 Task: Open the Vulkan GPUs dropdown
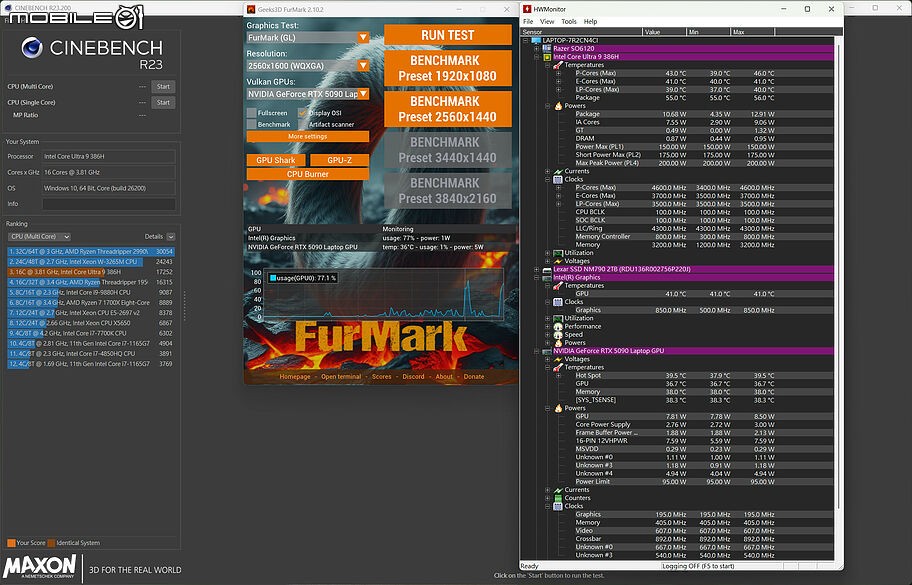click(308, 94)
